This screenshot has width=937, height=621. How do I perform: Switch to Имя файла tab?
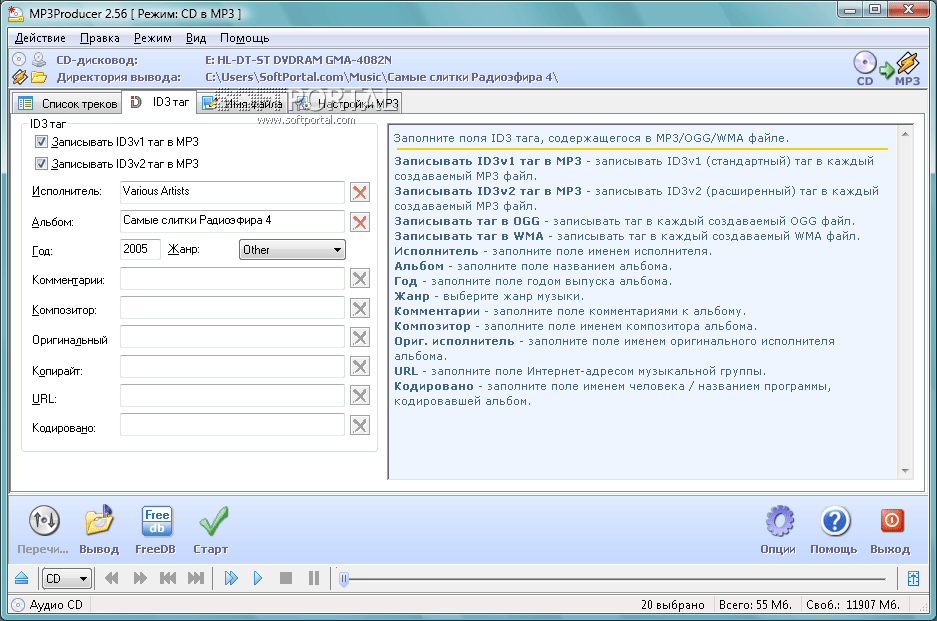[242, 103]
